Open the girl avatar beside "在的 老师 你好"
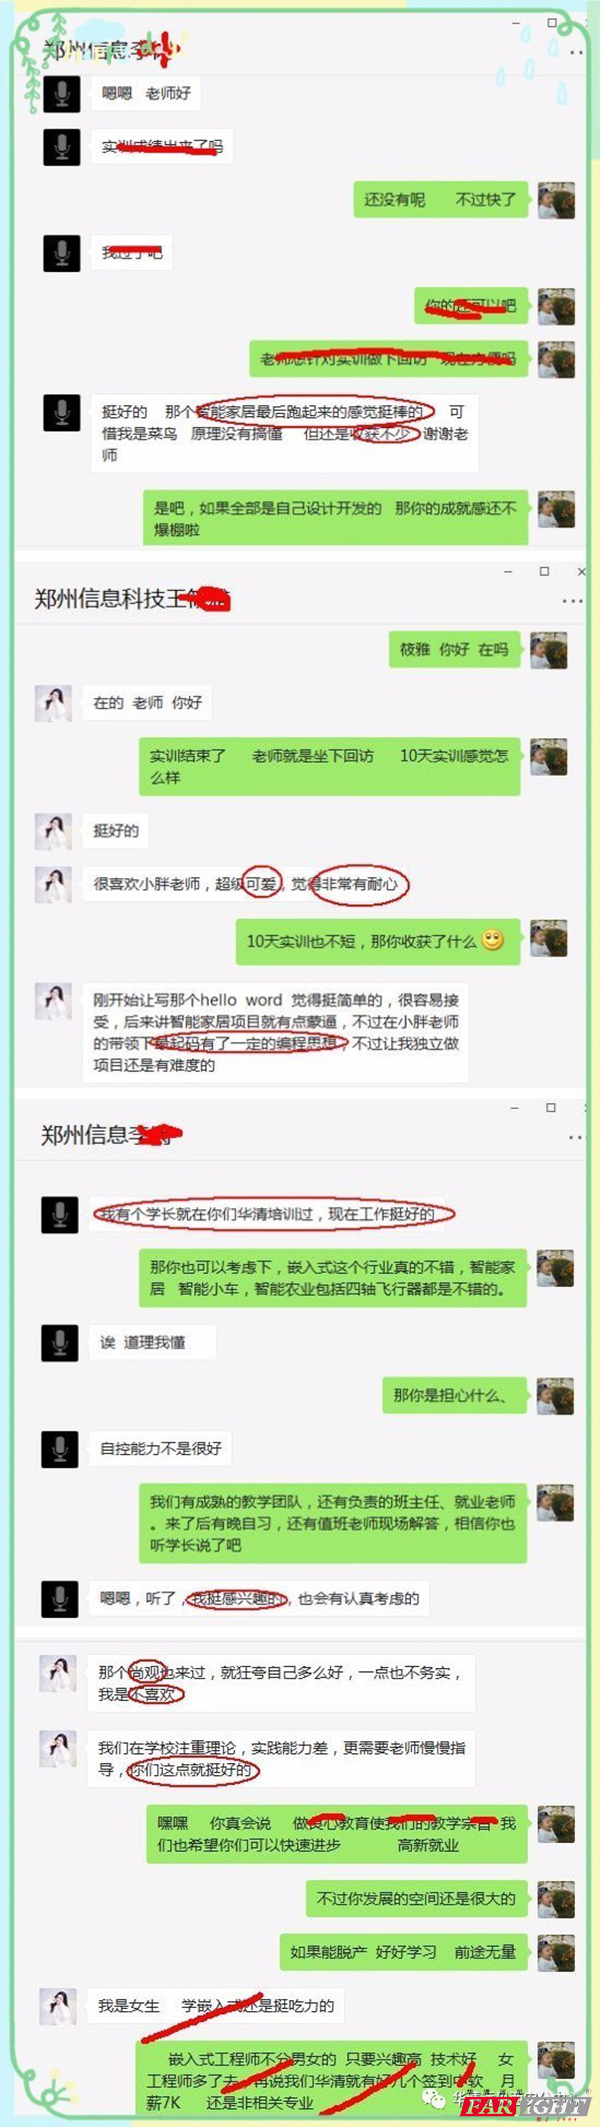The image size is (600, 2127). click(x=54, y=703)
